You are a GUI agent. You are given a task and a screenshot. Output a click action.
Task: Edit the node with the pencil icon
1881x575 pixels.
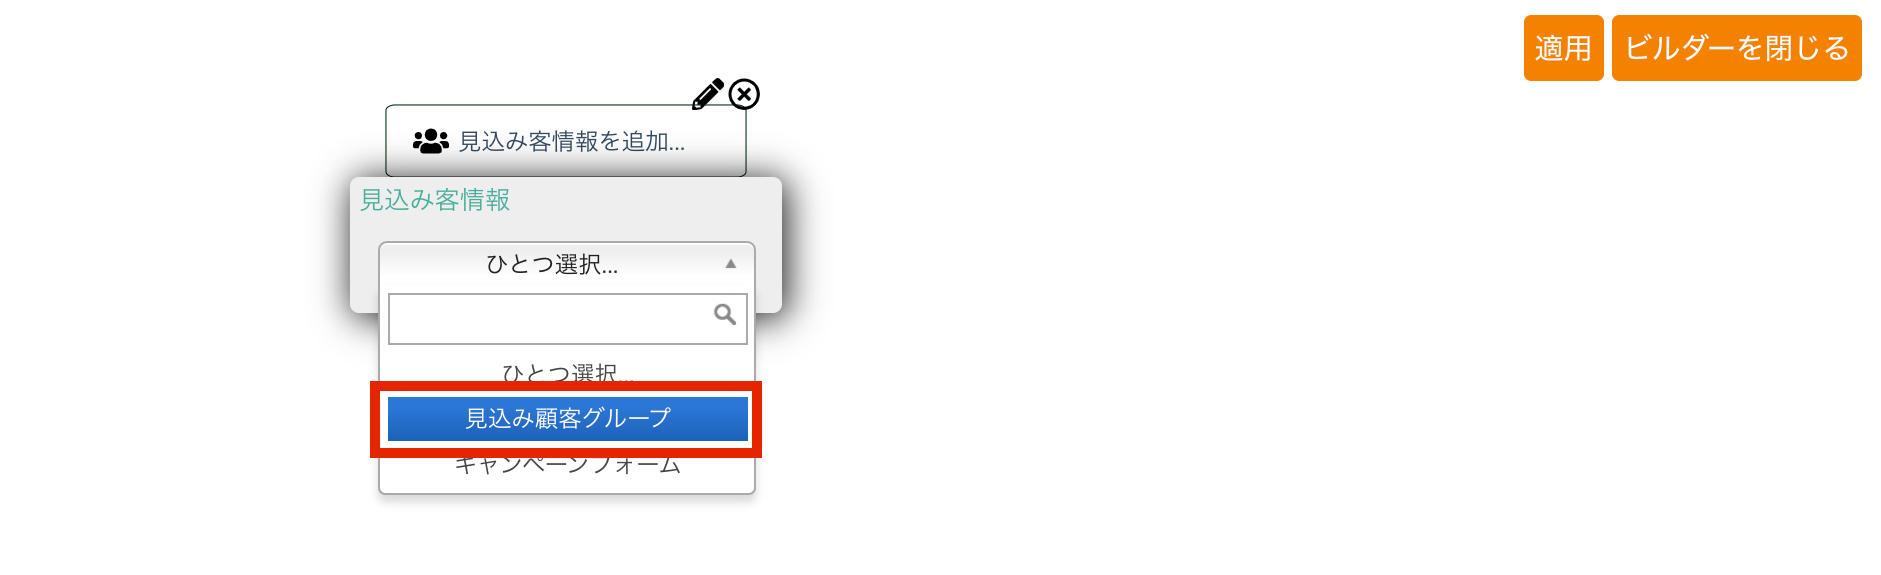point(708,94)
